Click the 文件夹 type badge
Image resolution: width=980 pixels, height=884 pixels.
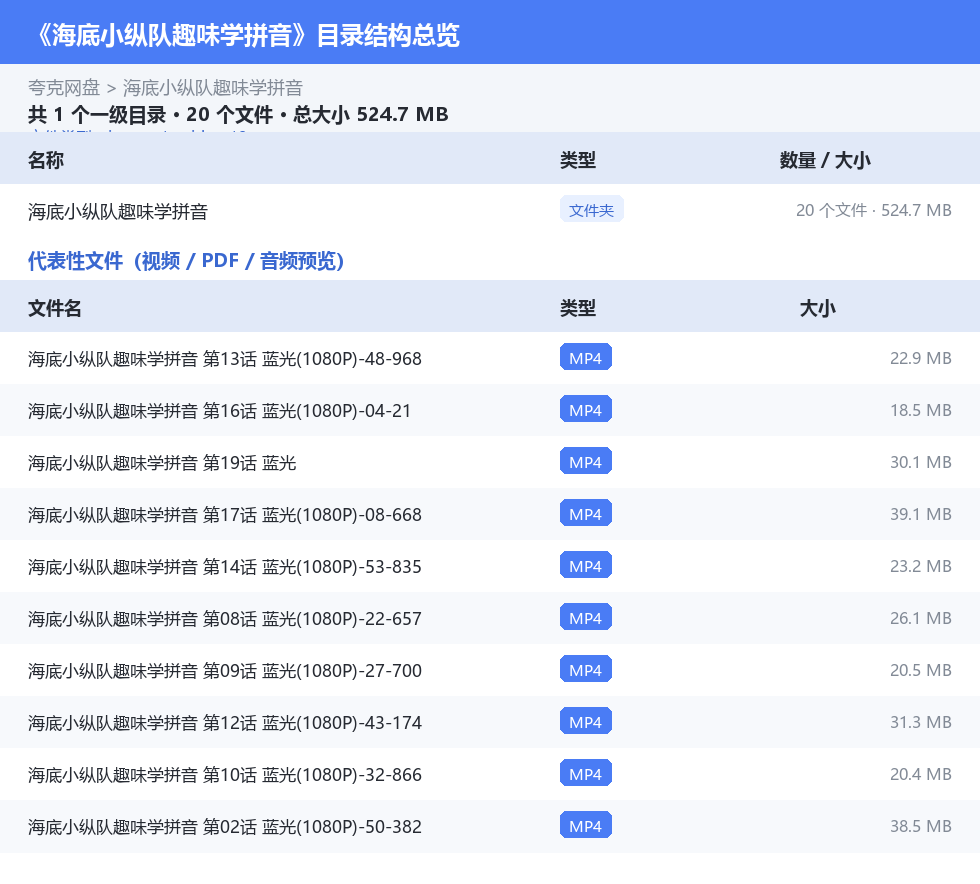tap(591, 210)
